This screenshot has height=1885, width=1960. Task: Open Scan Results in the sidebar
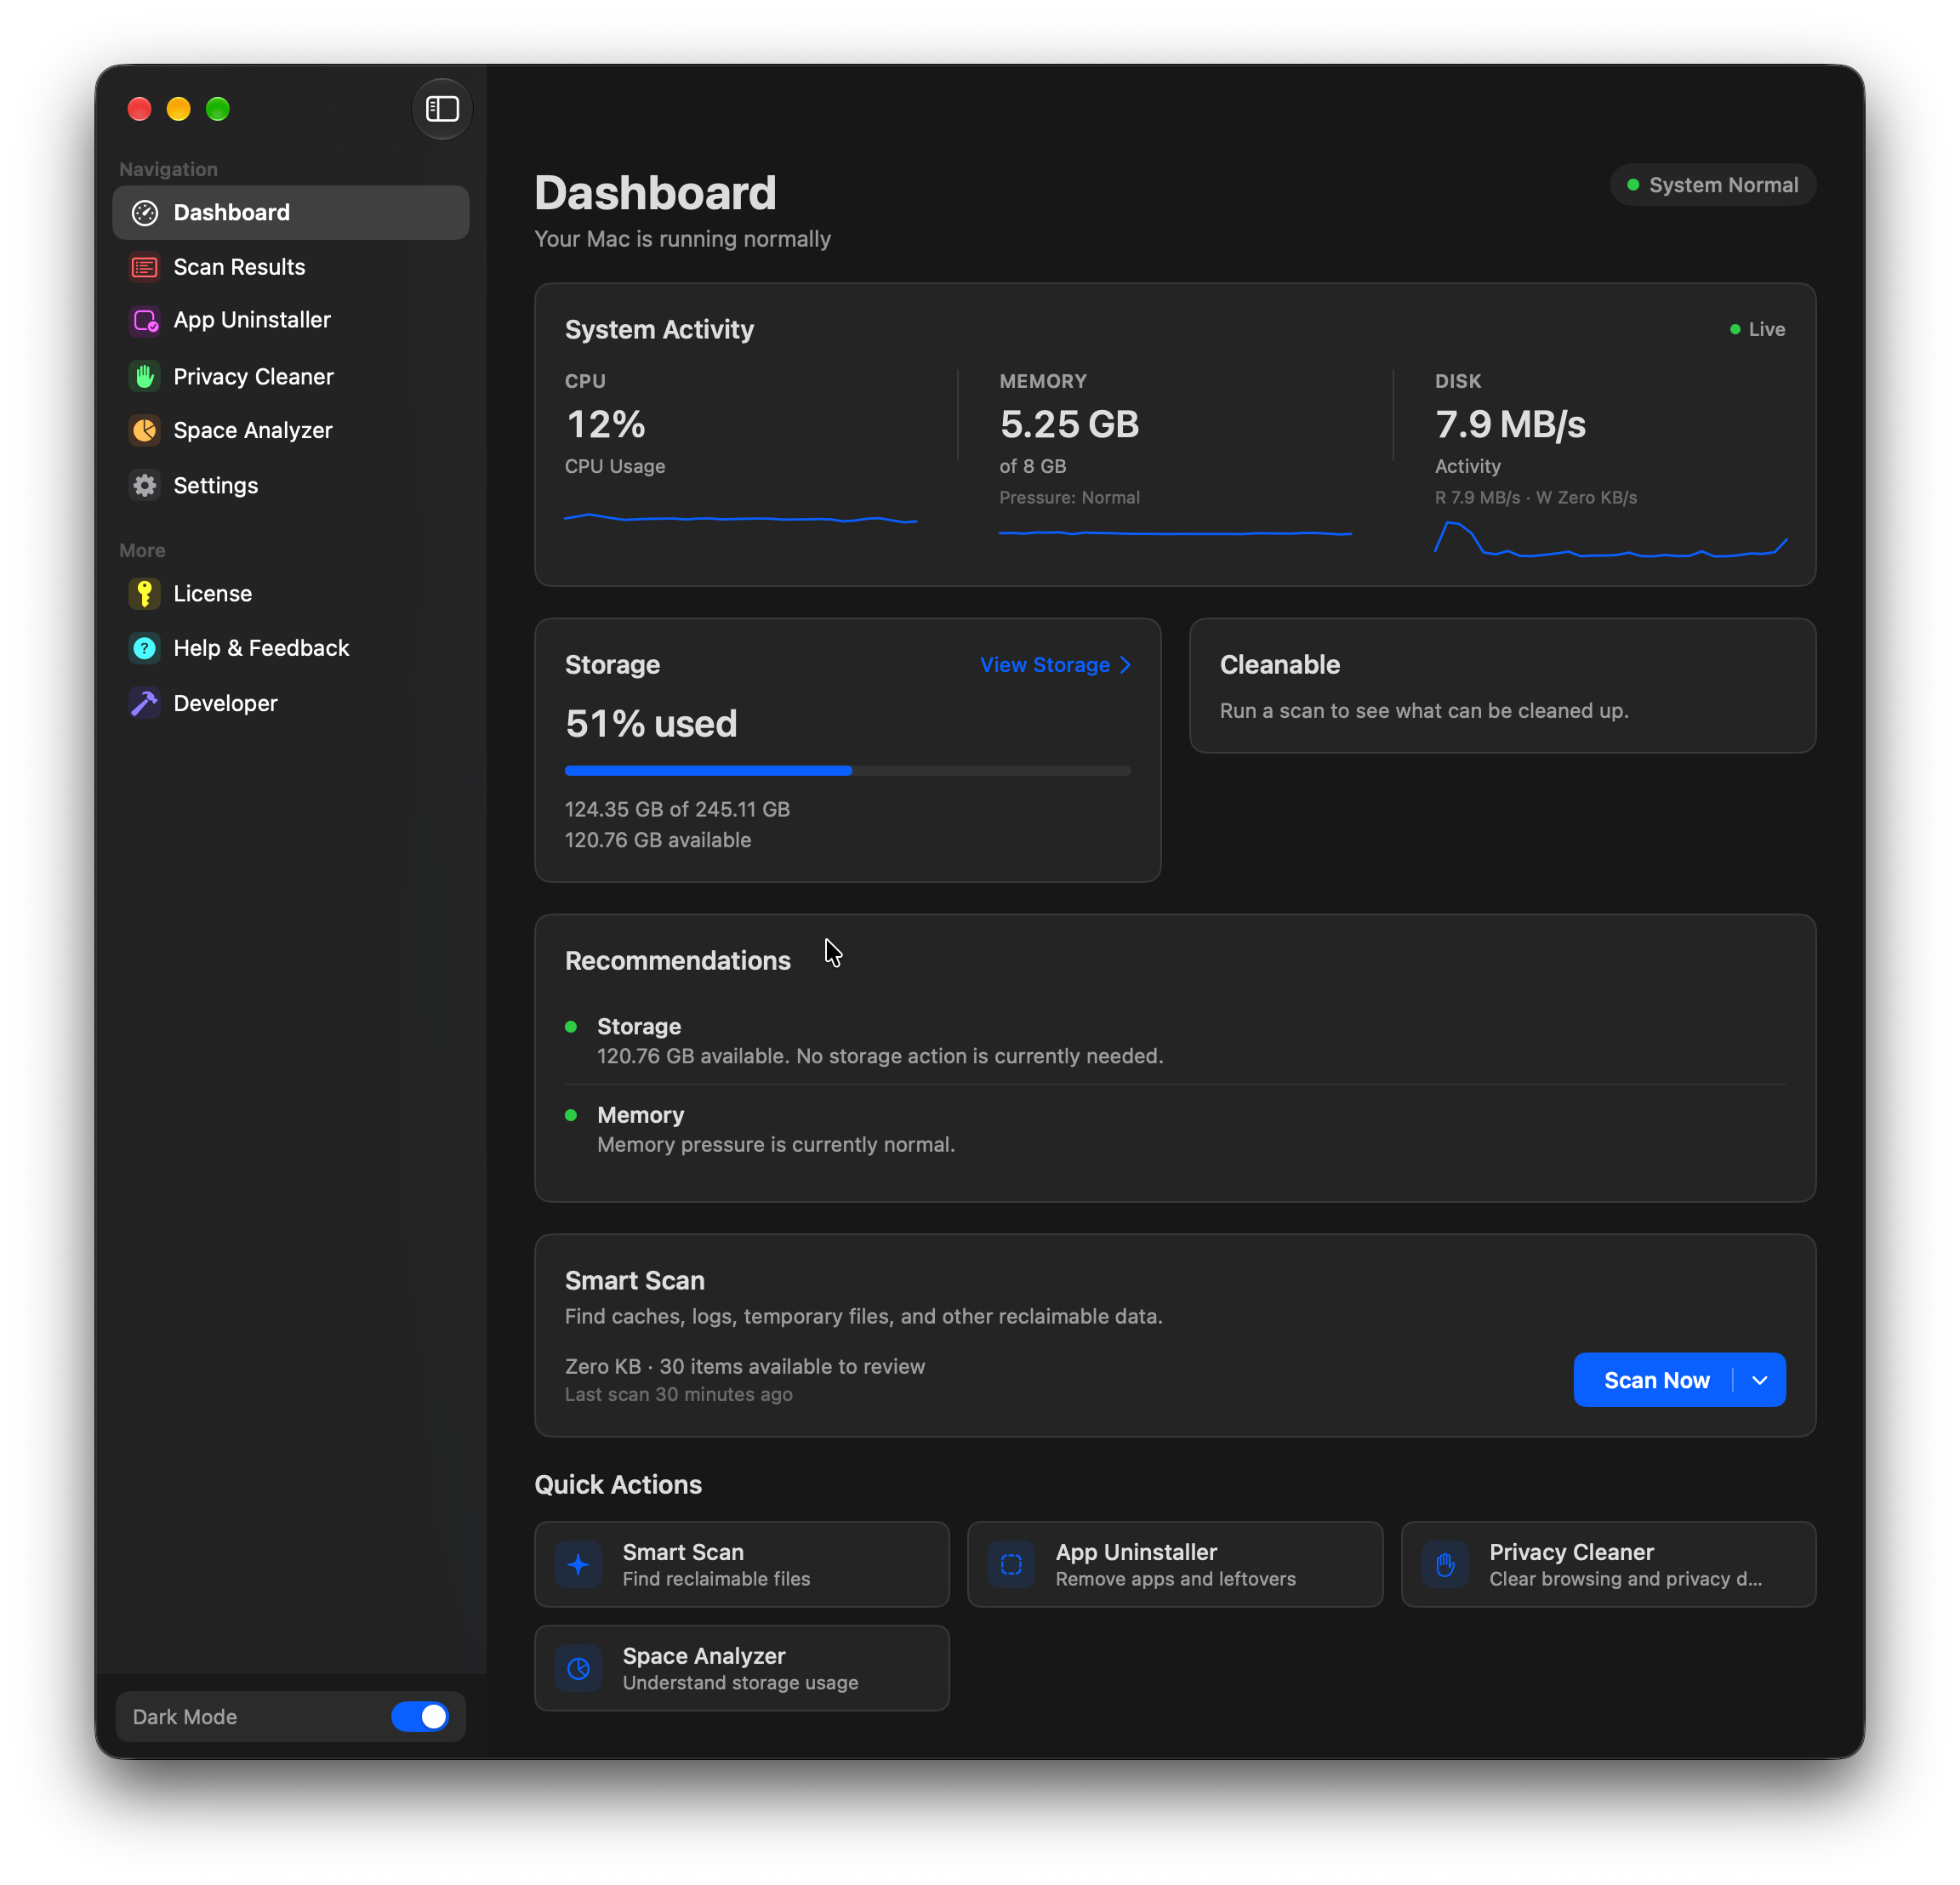[290, 267]
